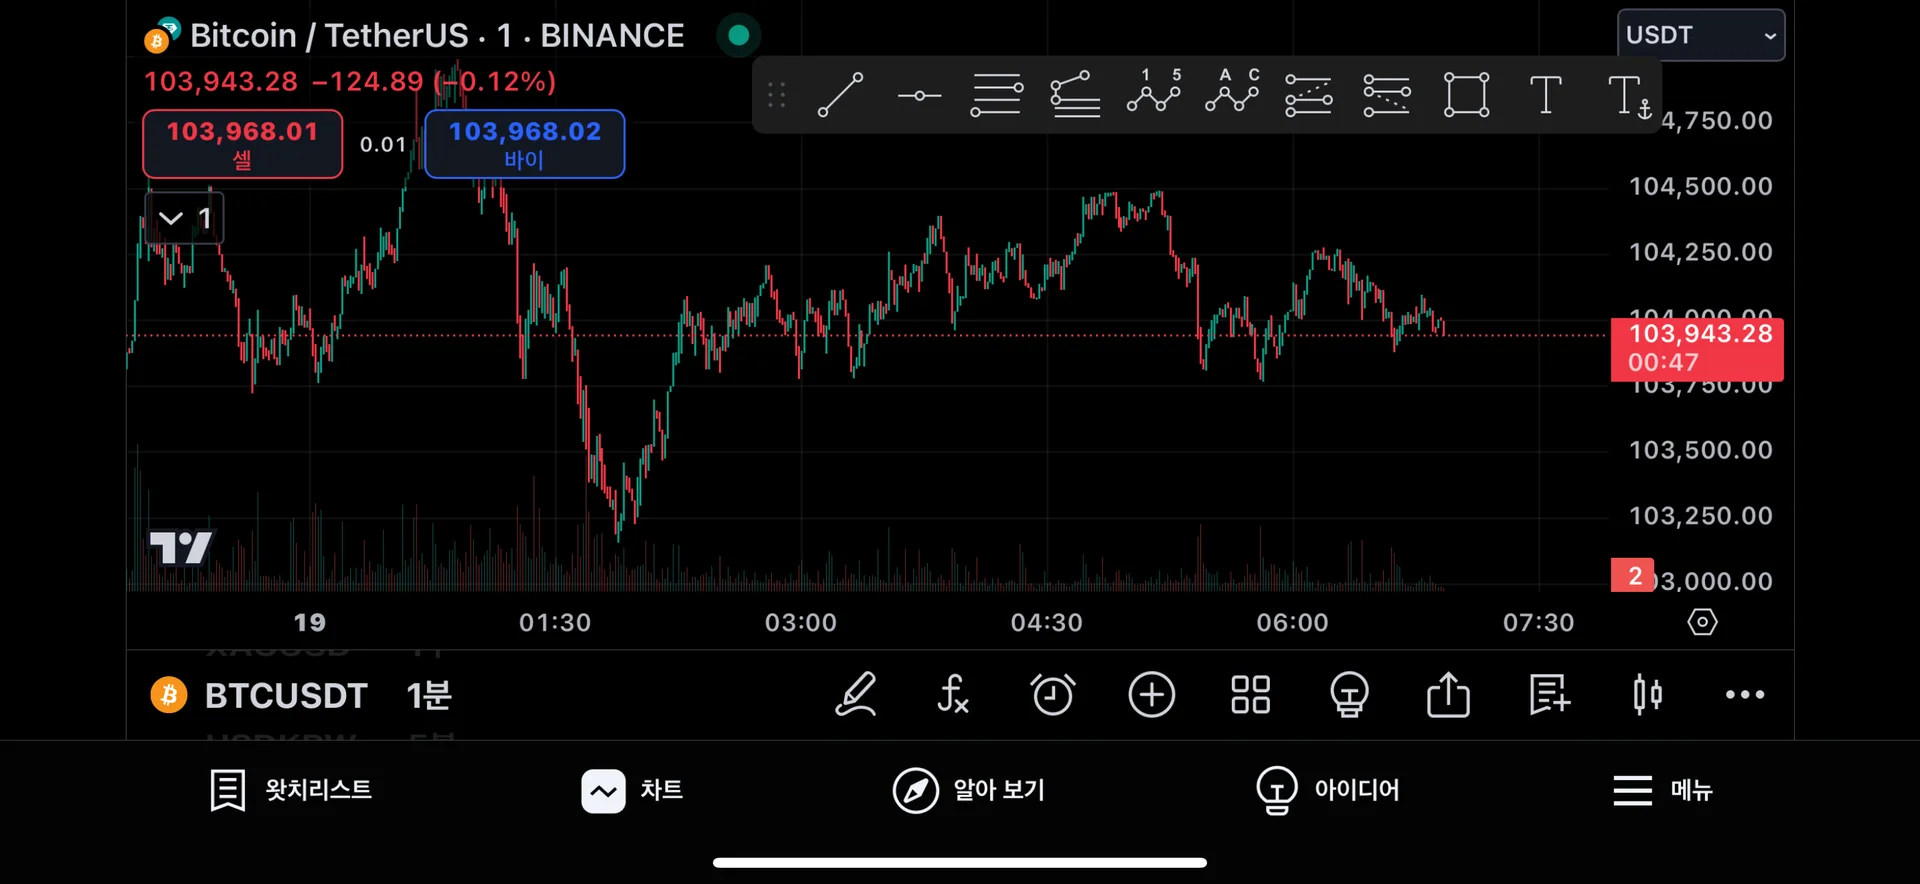Select the text annotation tool
Screen dimensions: 1920x884
1545,95
